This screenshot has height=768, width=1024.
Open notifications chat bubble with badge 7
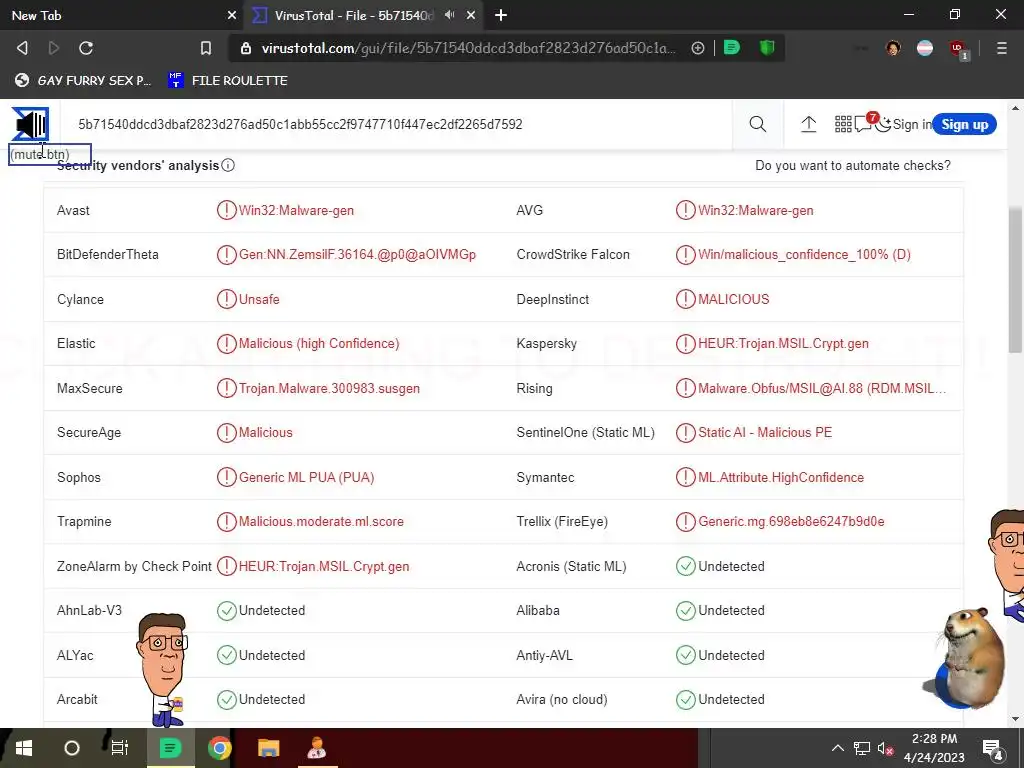tap(865, 123)
